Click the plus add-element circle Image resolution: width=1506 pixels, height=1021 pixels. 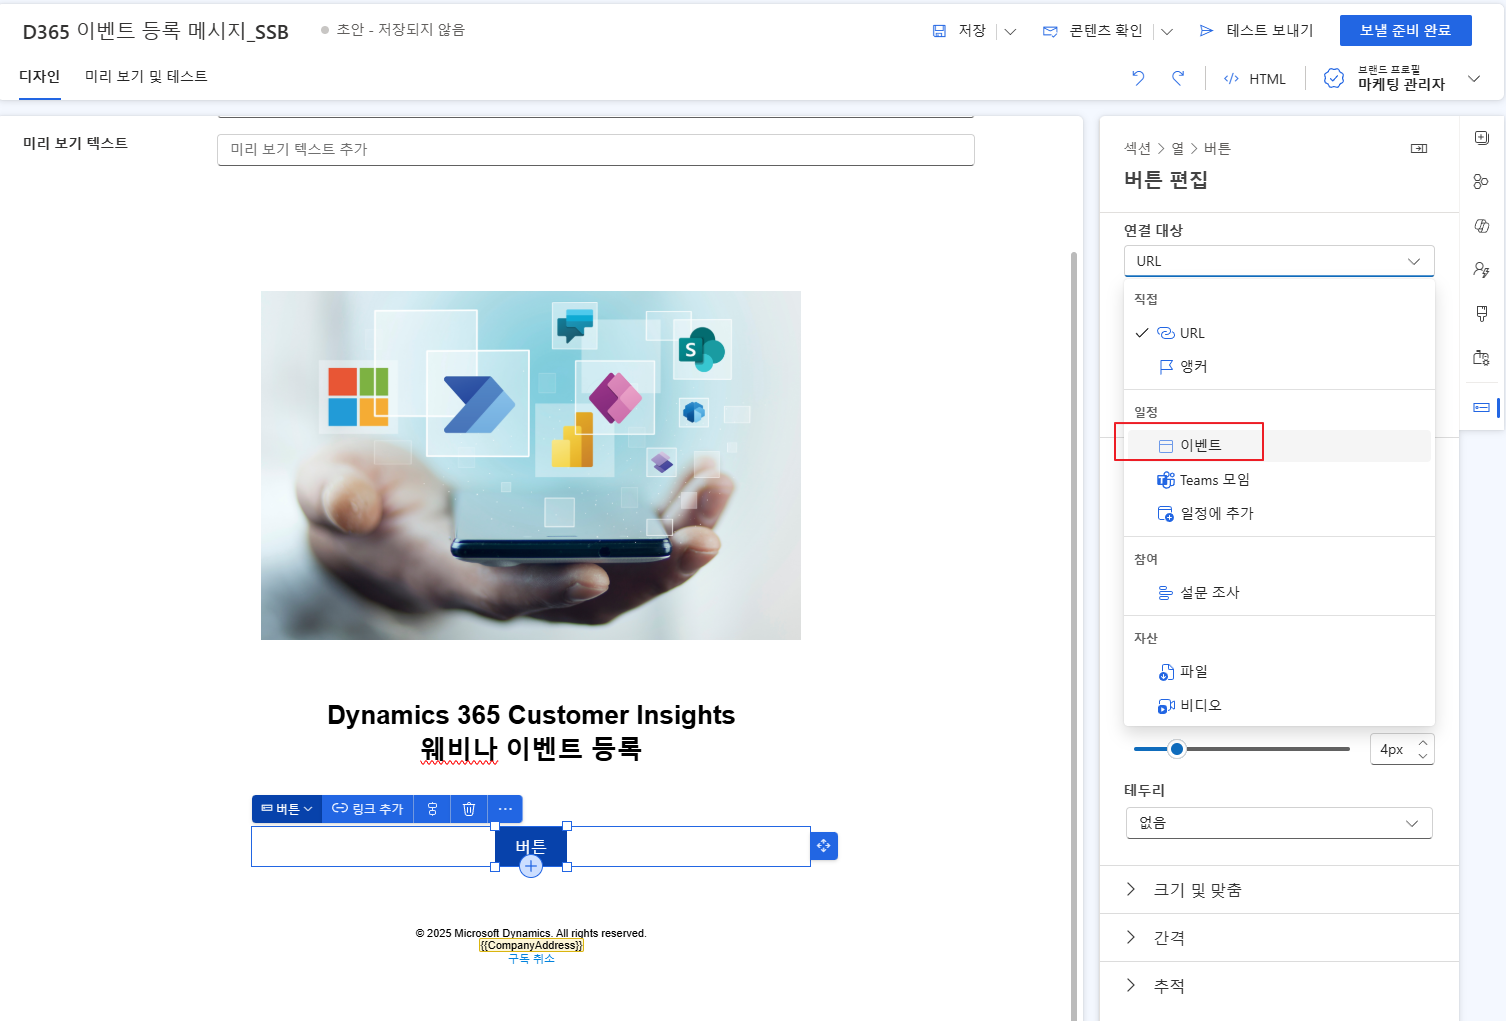click(x=531, y=867)
